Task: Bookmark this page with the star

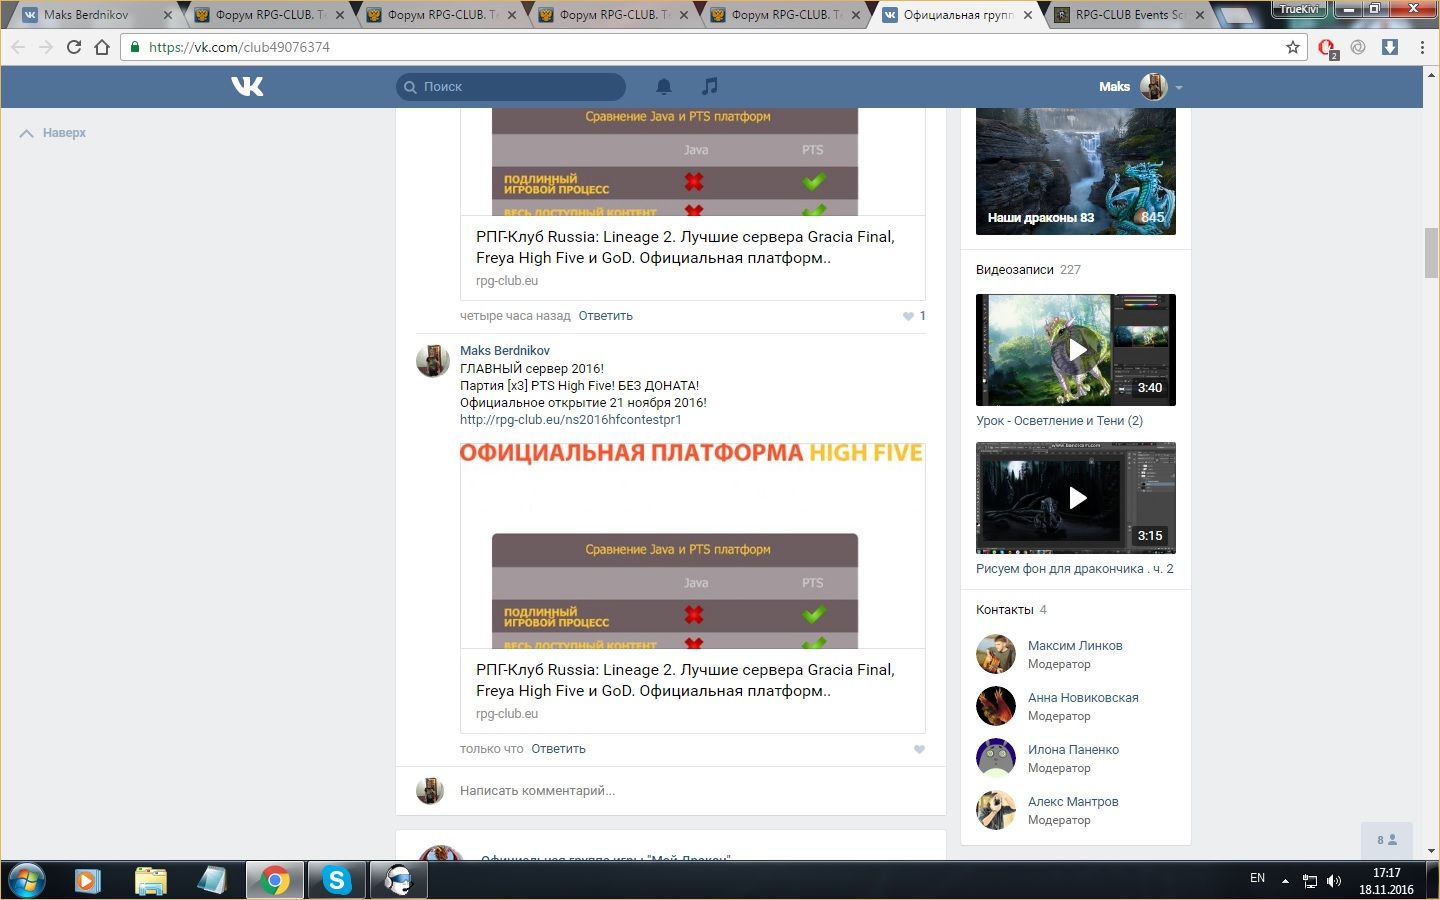Action: (x=1293, y=47)
